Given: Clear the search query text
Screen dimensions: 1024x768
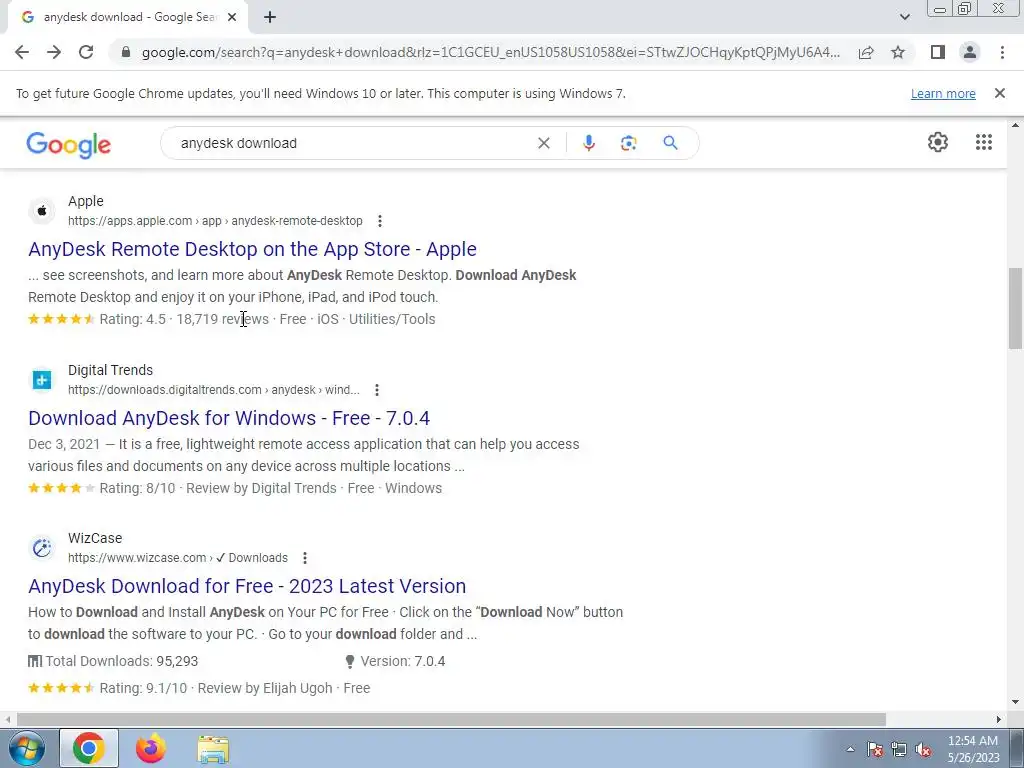Looking at the screenshot, I should [543, 143].
